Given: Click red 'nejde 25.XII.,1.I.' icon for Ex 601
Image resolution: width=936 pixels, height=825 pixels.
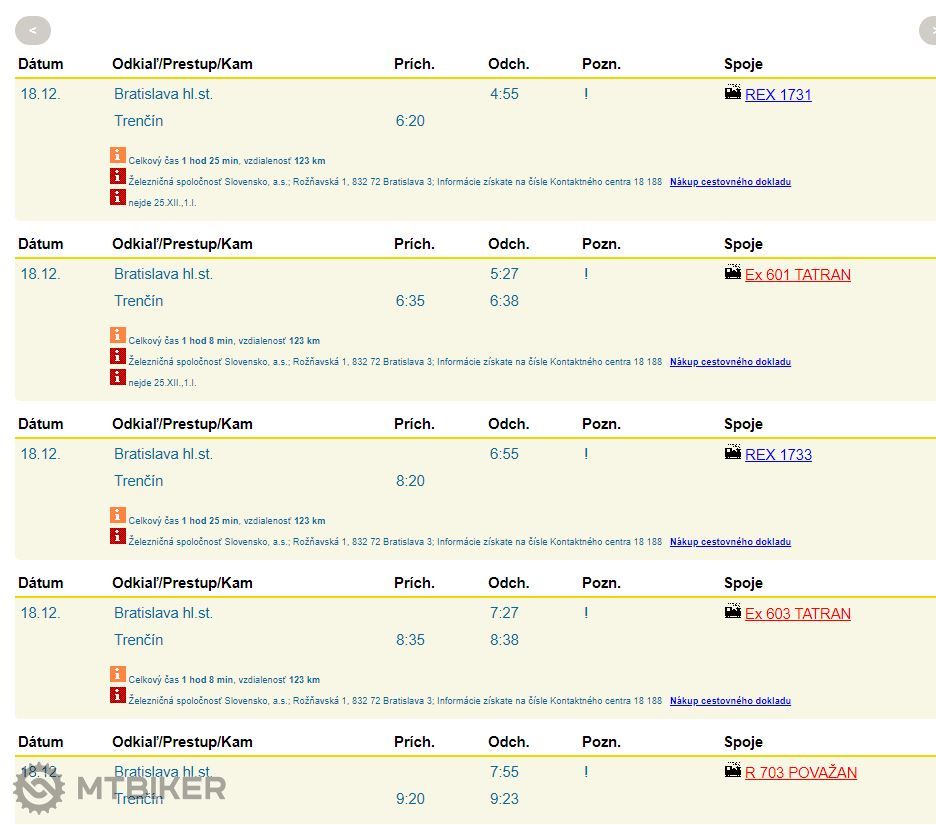Looking at the screenshot, I should point(118,378).
